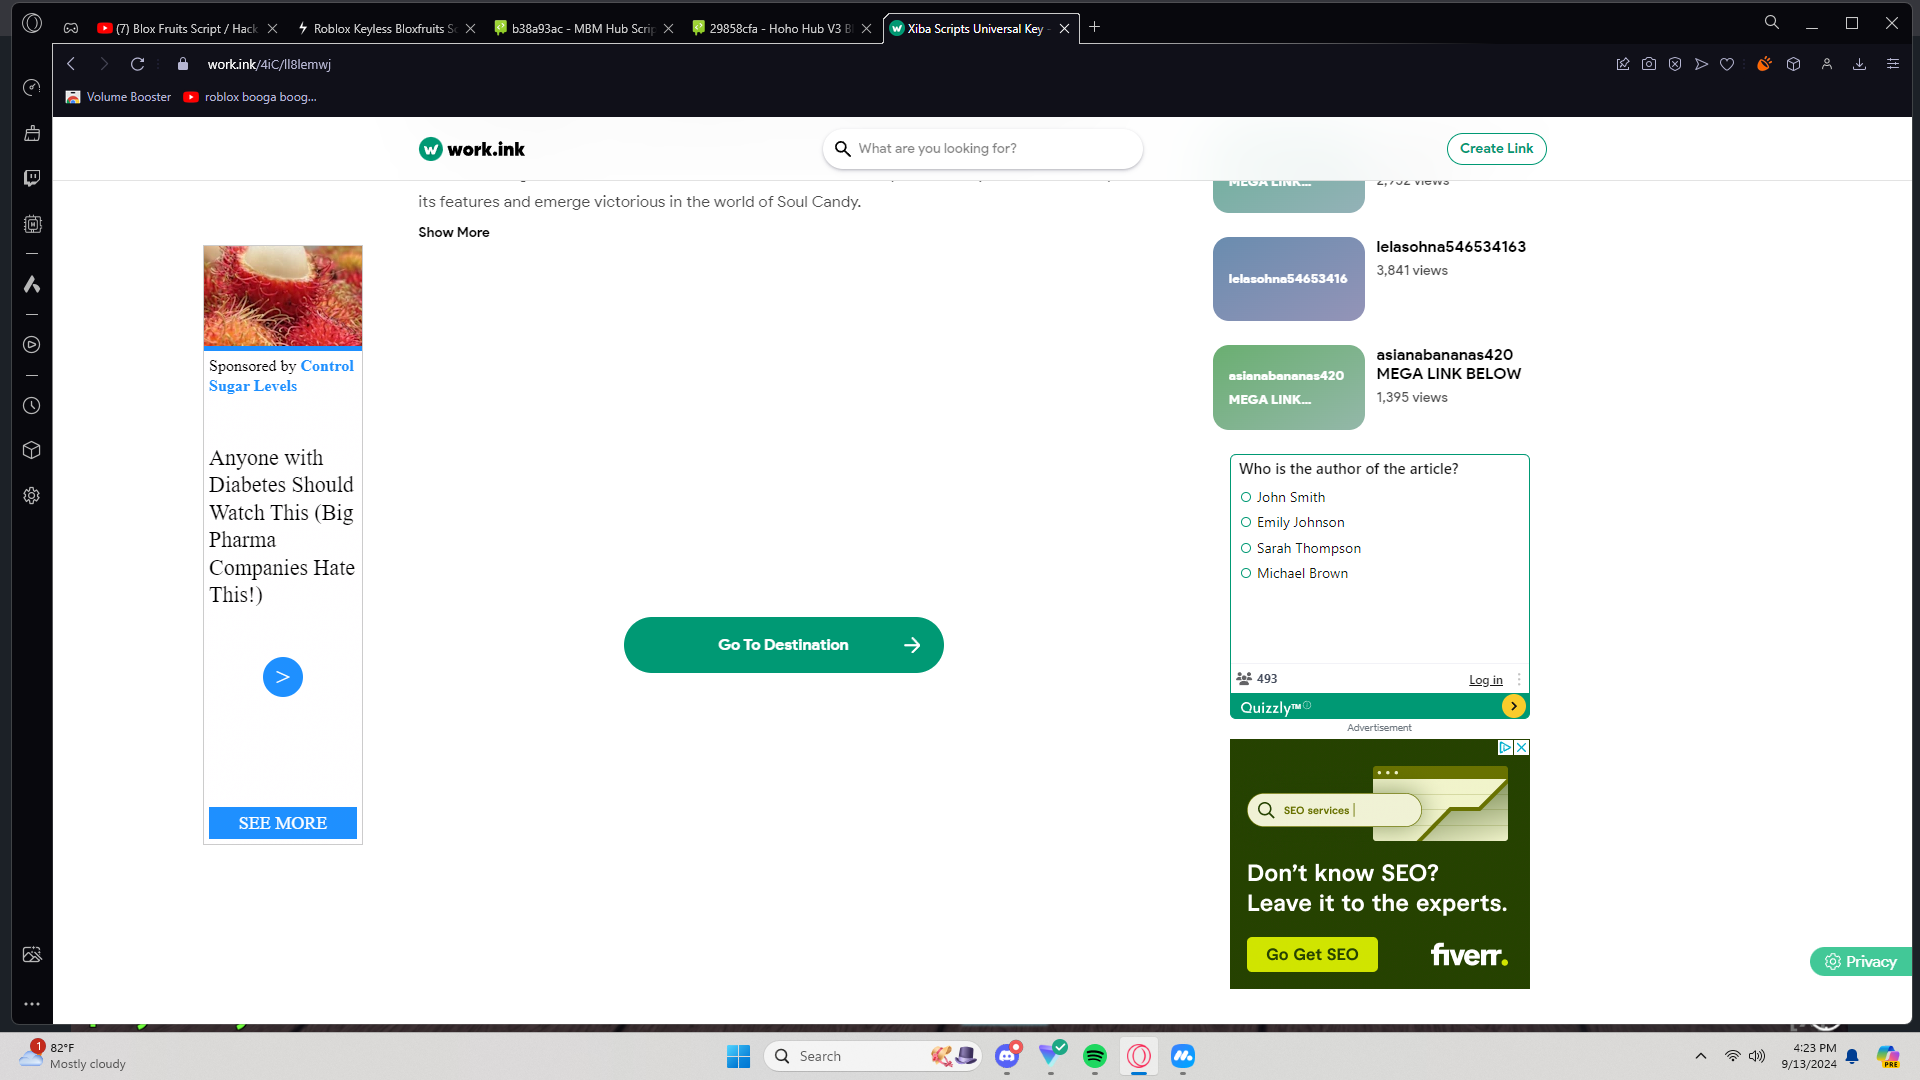Open the taskbar clock and date

coord(1809,1056)
